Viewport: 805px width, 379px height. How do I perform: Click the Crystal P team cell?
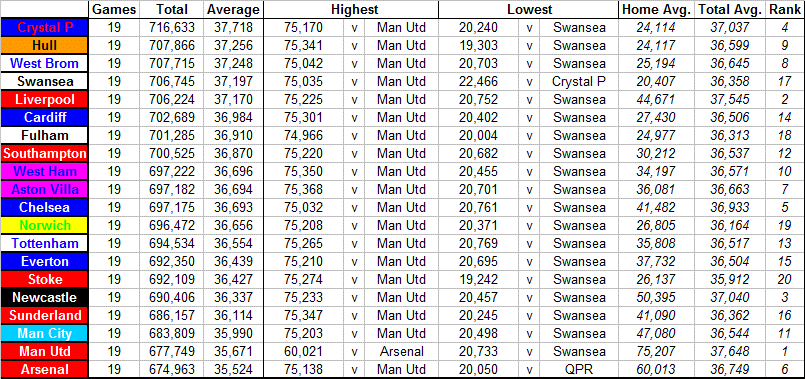point(45,28)
